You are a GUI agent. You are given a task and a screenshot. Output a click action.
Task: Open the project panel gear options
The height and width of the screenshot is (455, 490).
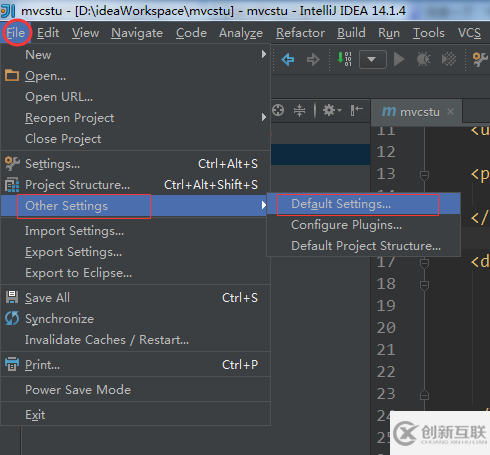(332, 110)
